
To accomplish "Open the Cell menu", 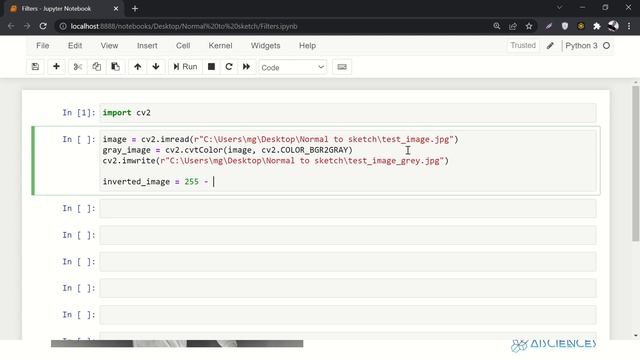I will click(x=183, y=46).
